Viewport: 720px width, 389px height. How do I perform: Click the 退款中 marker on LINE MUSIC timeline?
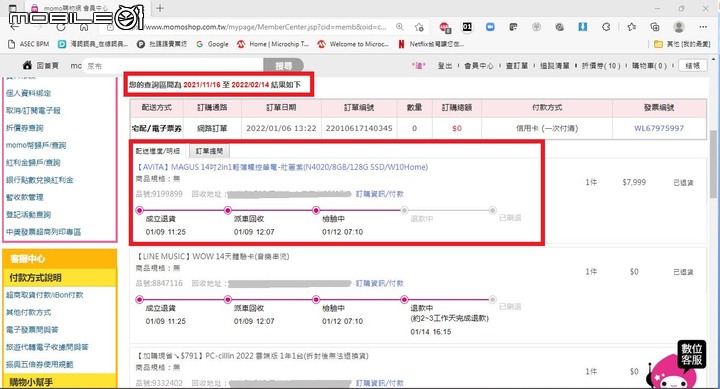coord(404,299)
